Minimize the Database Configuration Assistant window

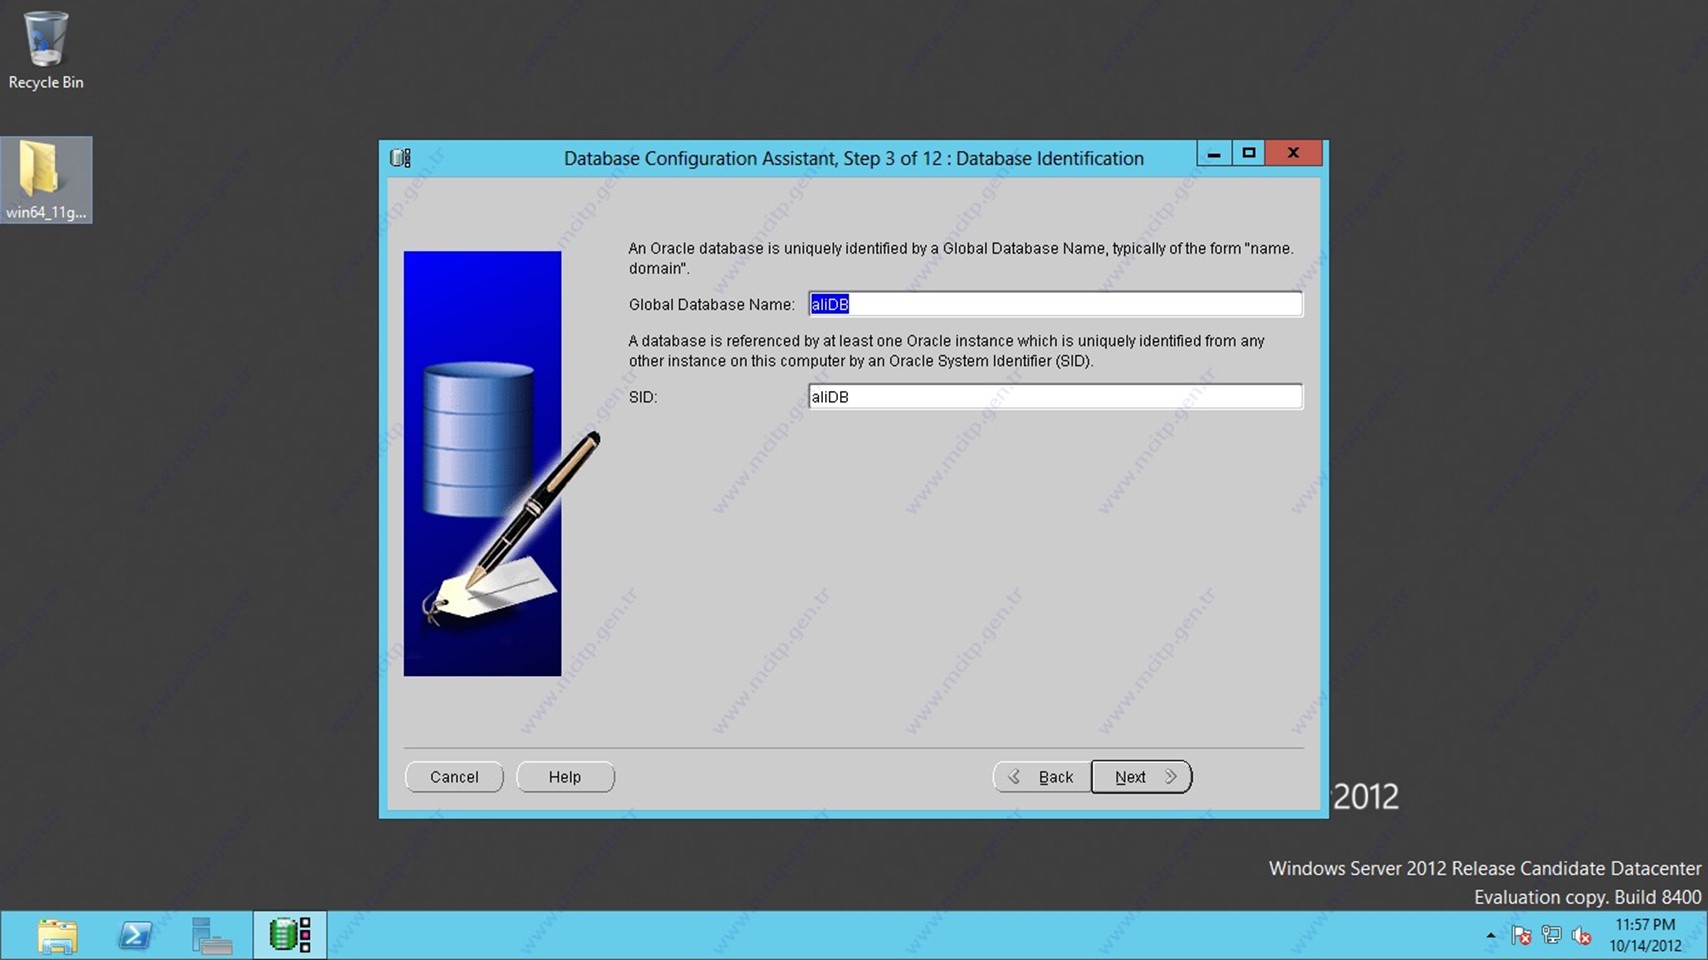tap(1213, 153)
